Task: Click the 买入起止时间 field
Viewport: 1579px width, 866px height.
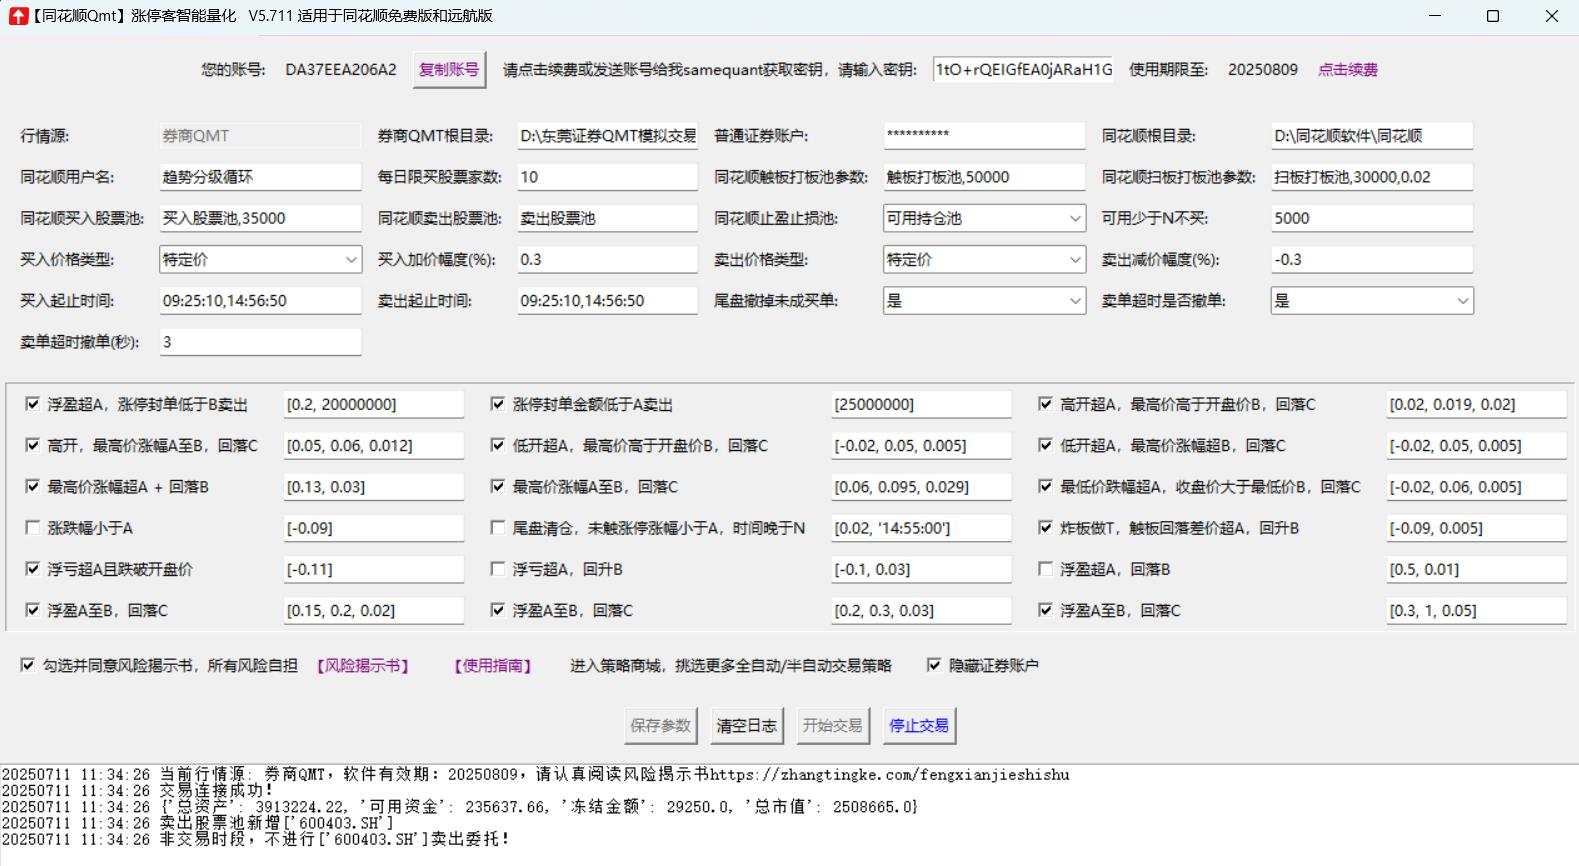Action: pyautogui.click(x=260, y=300)
